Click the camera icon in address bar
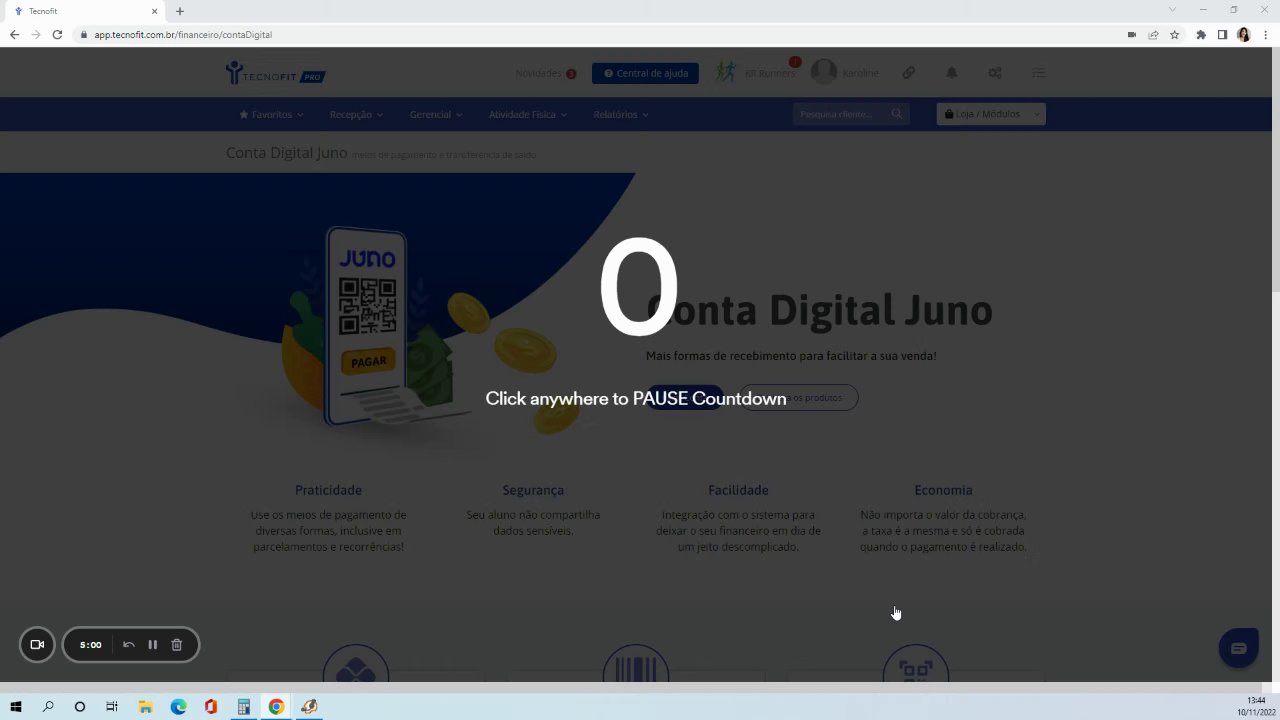1280x720 pixels. 1132,35
